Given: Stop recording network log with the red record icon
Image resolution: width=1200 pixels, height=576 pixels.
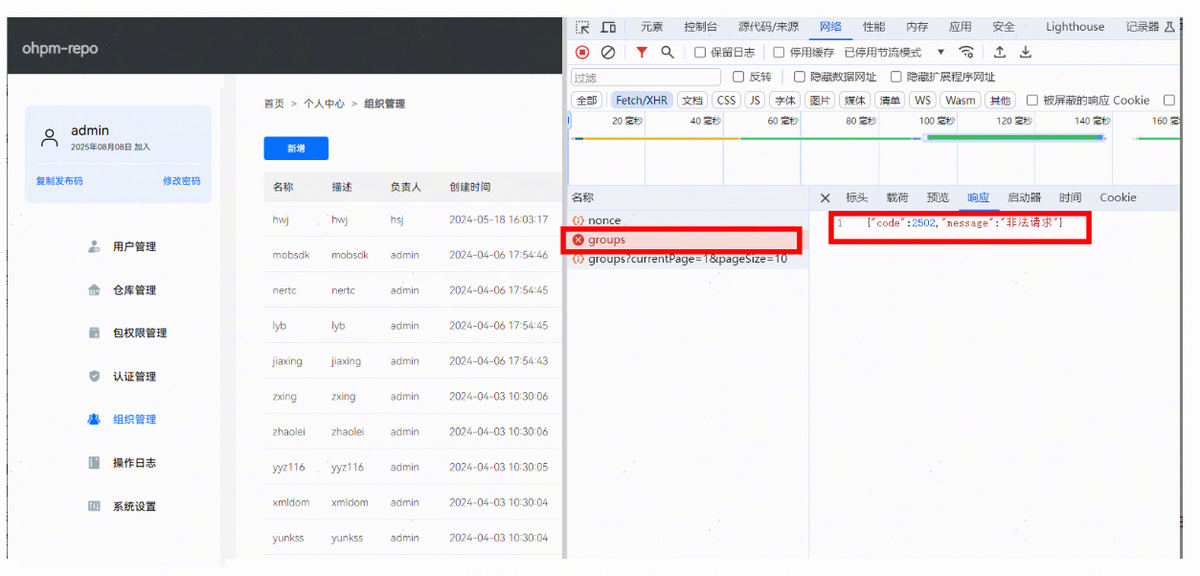Looking at the screenshot, I should (582, 53).
